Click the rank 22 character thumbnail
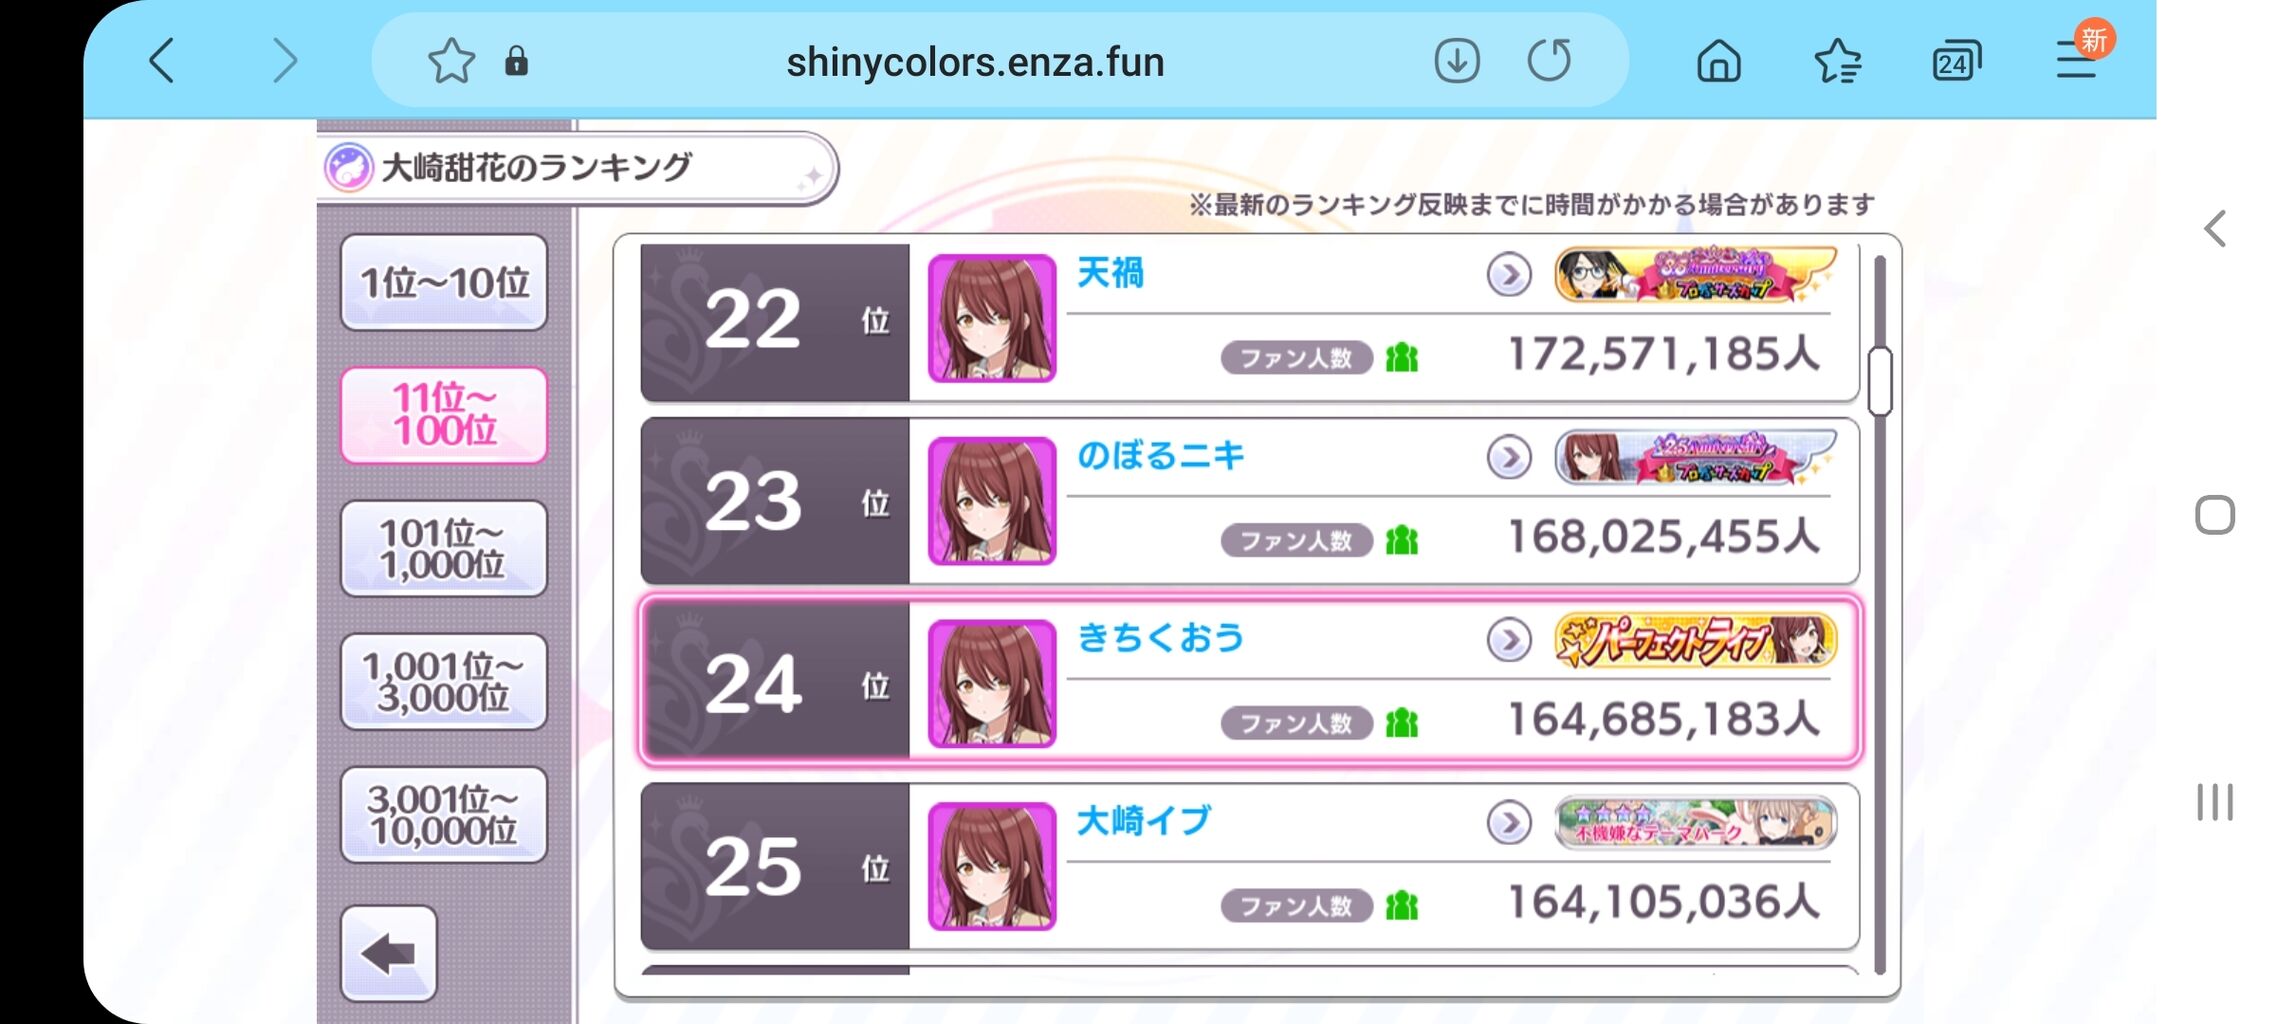 tap(992, 318)
